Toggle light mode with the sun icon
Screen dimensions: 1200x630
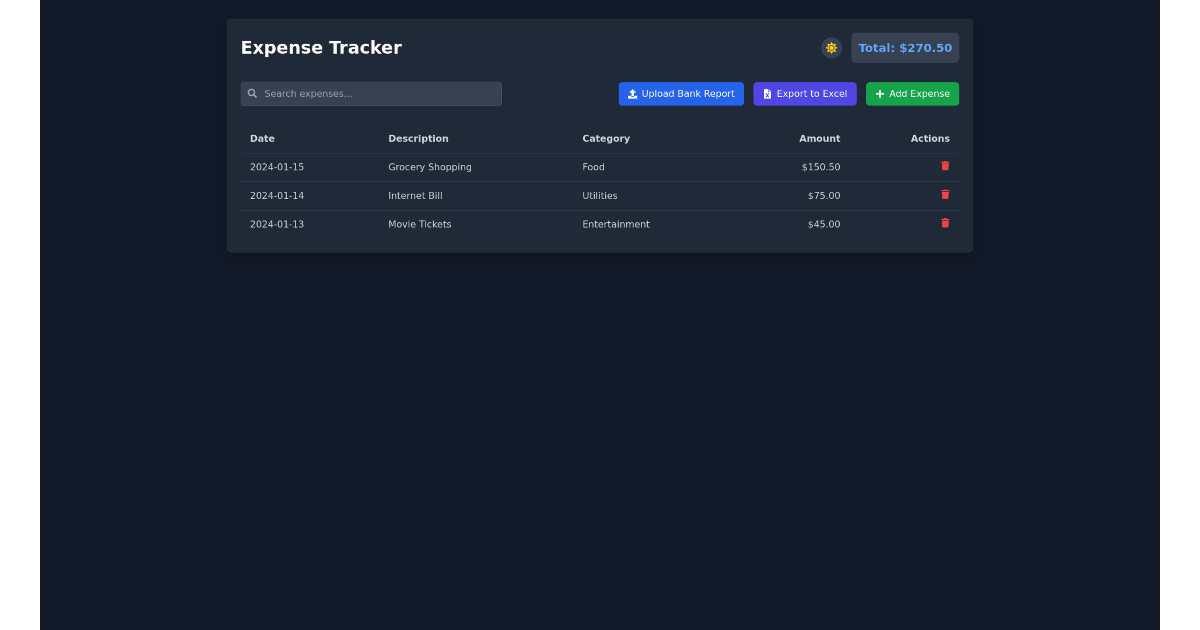tap(831, 47)
